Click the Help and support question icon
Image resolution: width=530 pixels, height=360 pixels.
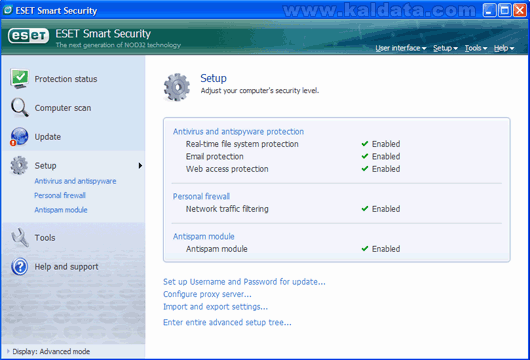(x=20, y=266)
